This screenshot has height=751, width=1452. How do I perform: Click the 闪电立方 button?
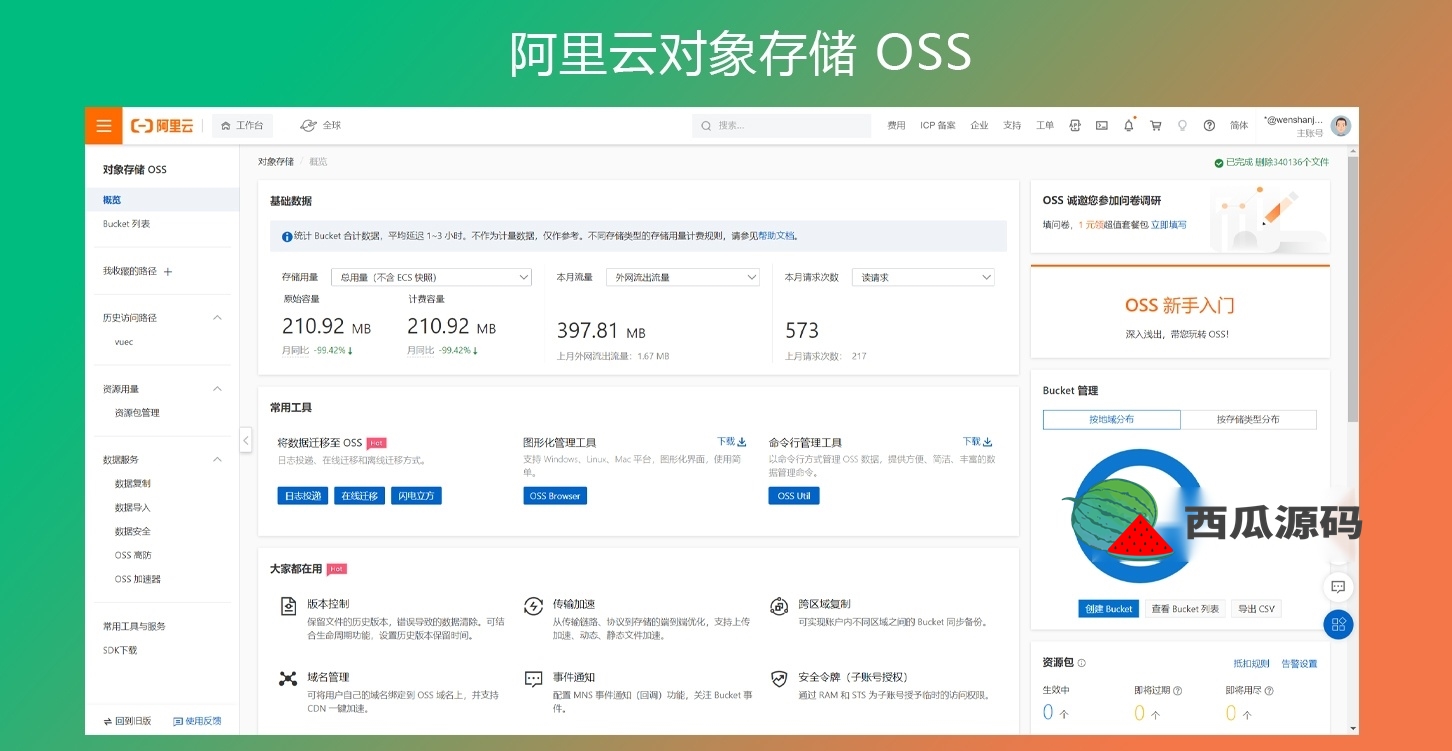[416, 496]
